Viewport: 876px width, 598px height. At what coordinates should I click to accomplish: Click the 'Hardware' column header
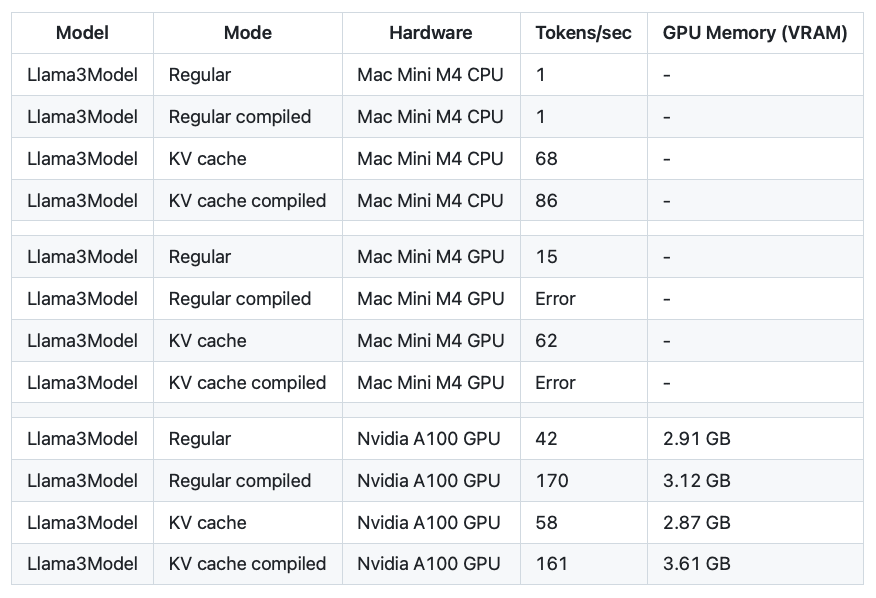point(431,33)
